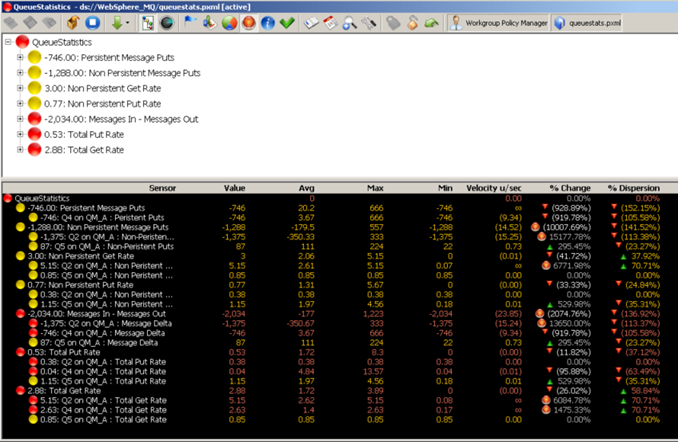This screenshot has width=678, height=442.
Task: Click the green down arrow toolbar icon
Action: tap(117, 22)
